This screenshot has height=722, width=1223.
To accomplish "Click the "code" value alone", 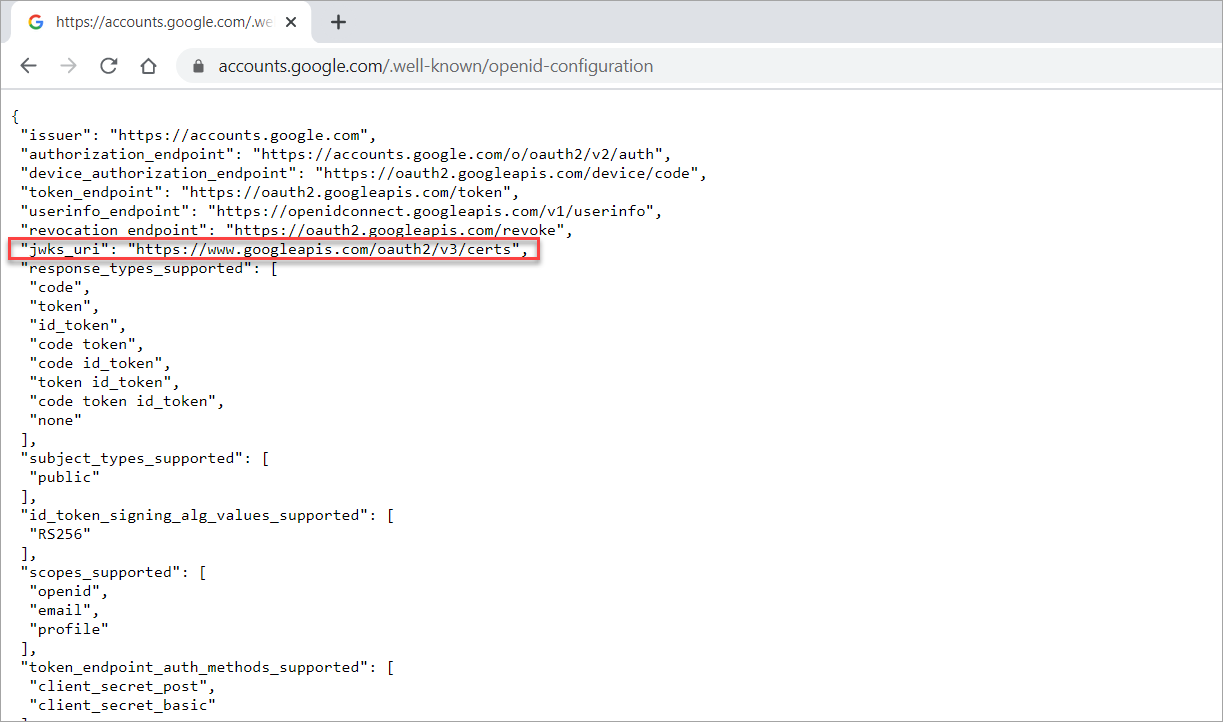I will click(55, 287).
